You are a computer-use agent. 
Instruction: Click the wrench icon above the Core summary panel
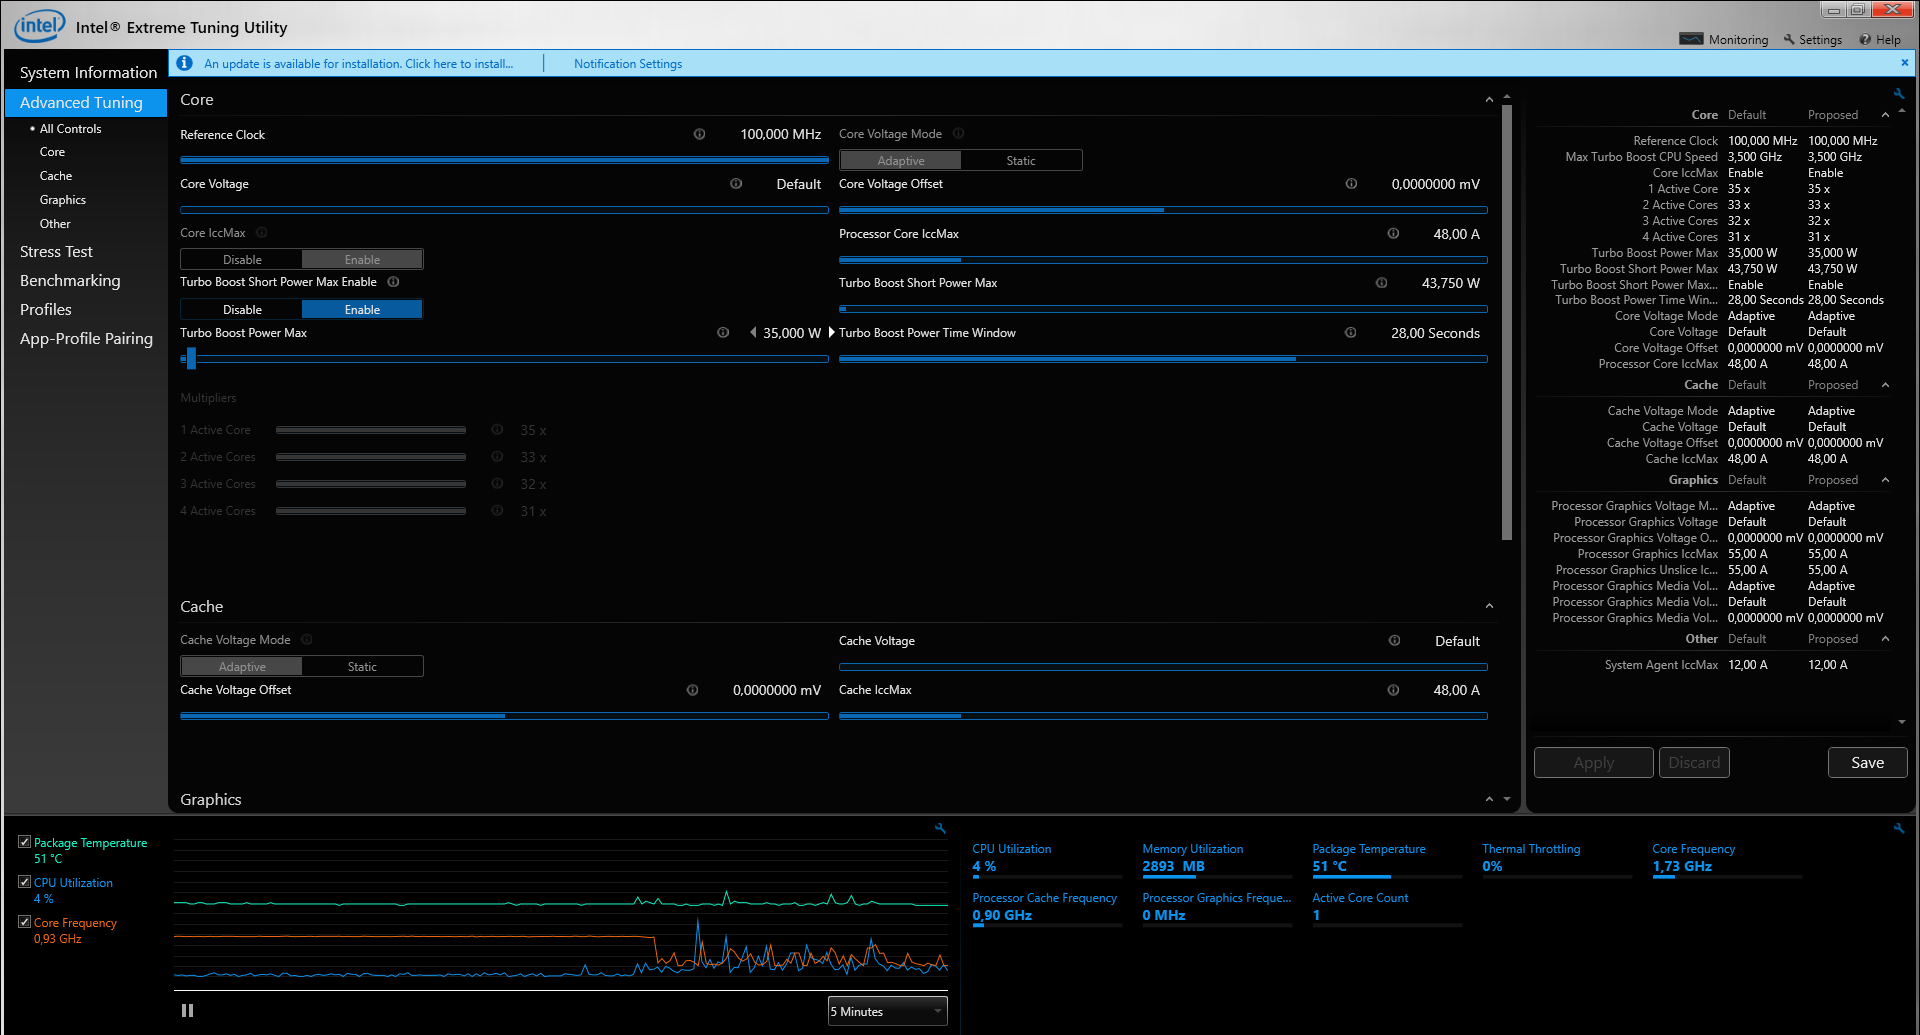pyautogui.click(x=1898, y=94)
